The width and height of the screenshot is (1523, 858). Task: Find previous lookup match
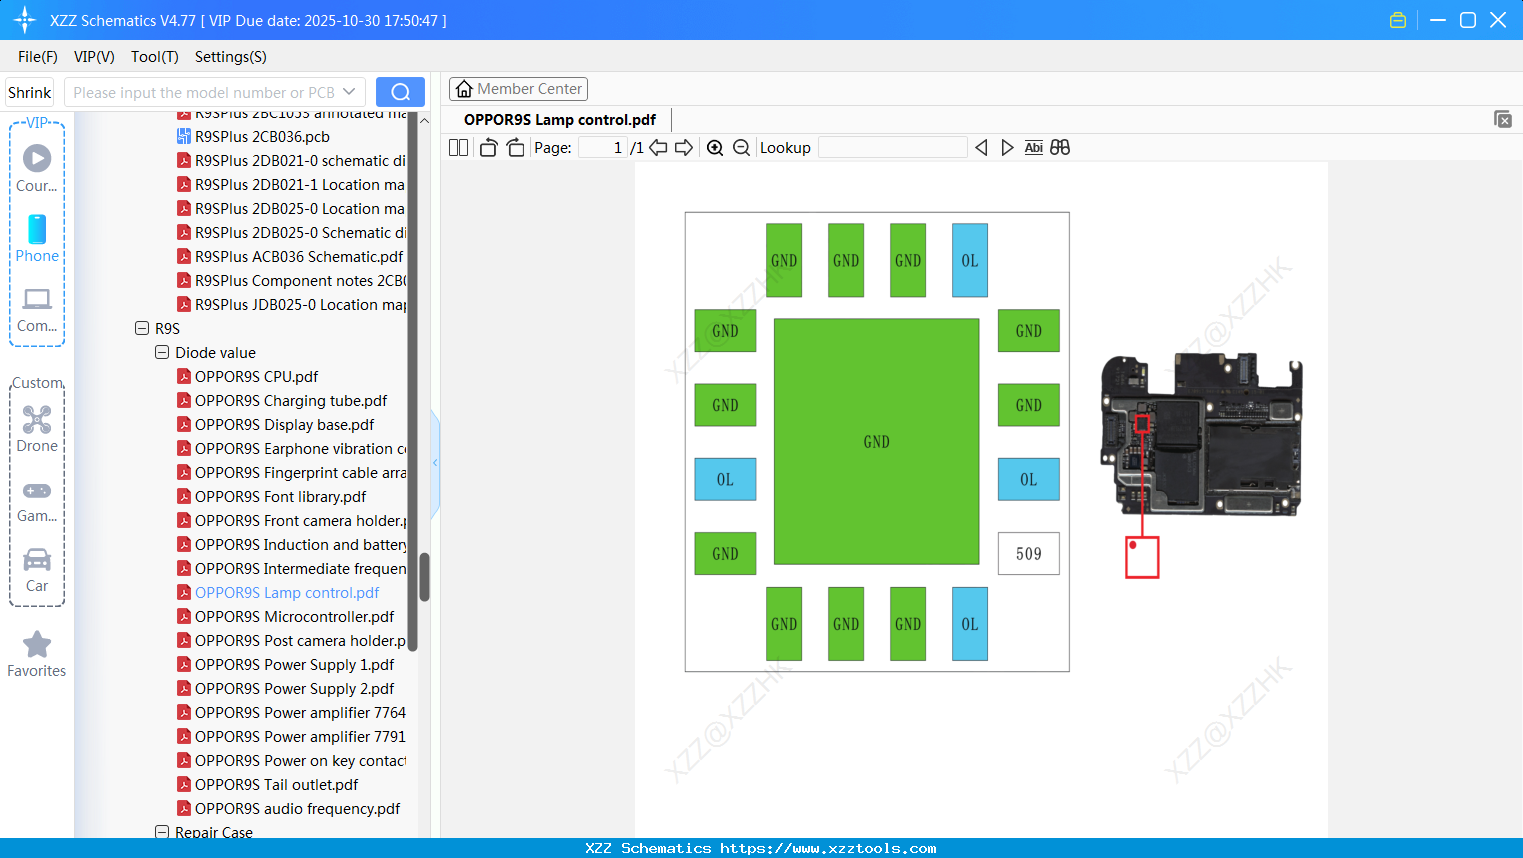pyautogui.click(x=981, y=148)
